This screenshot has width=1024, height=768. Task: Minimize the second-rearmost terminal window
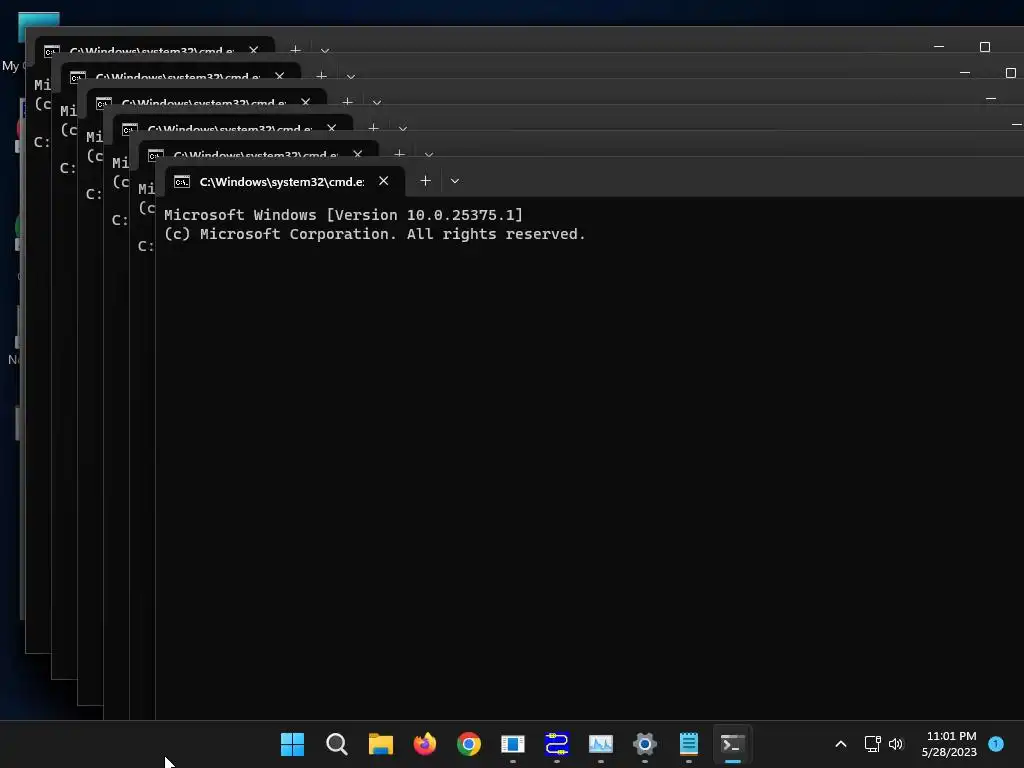click(x=965, y=73)
